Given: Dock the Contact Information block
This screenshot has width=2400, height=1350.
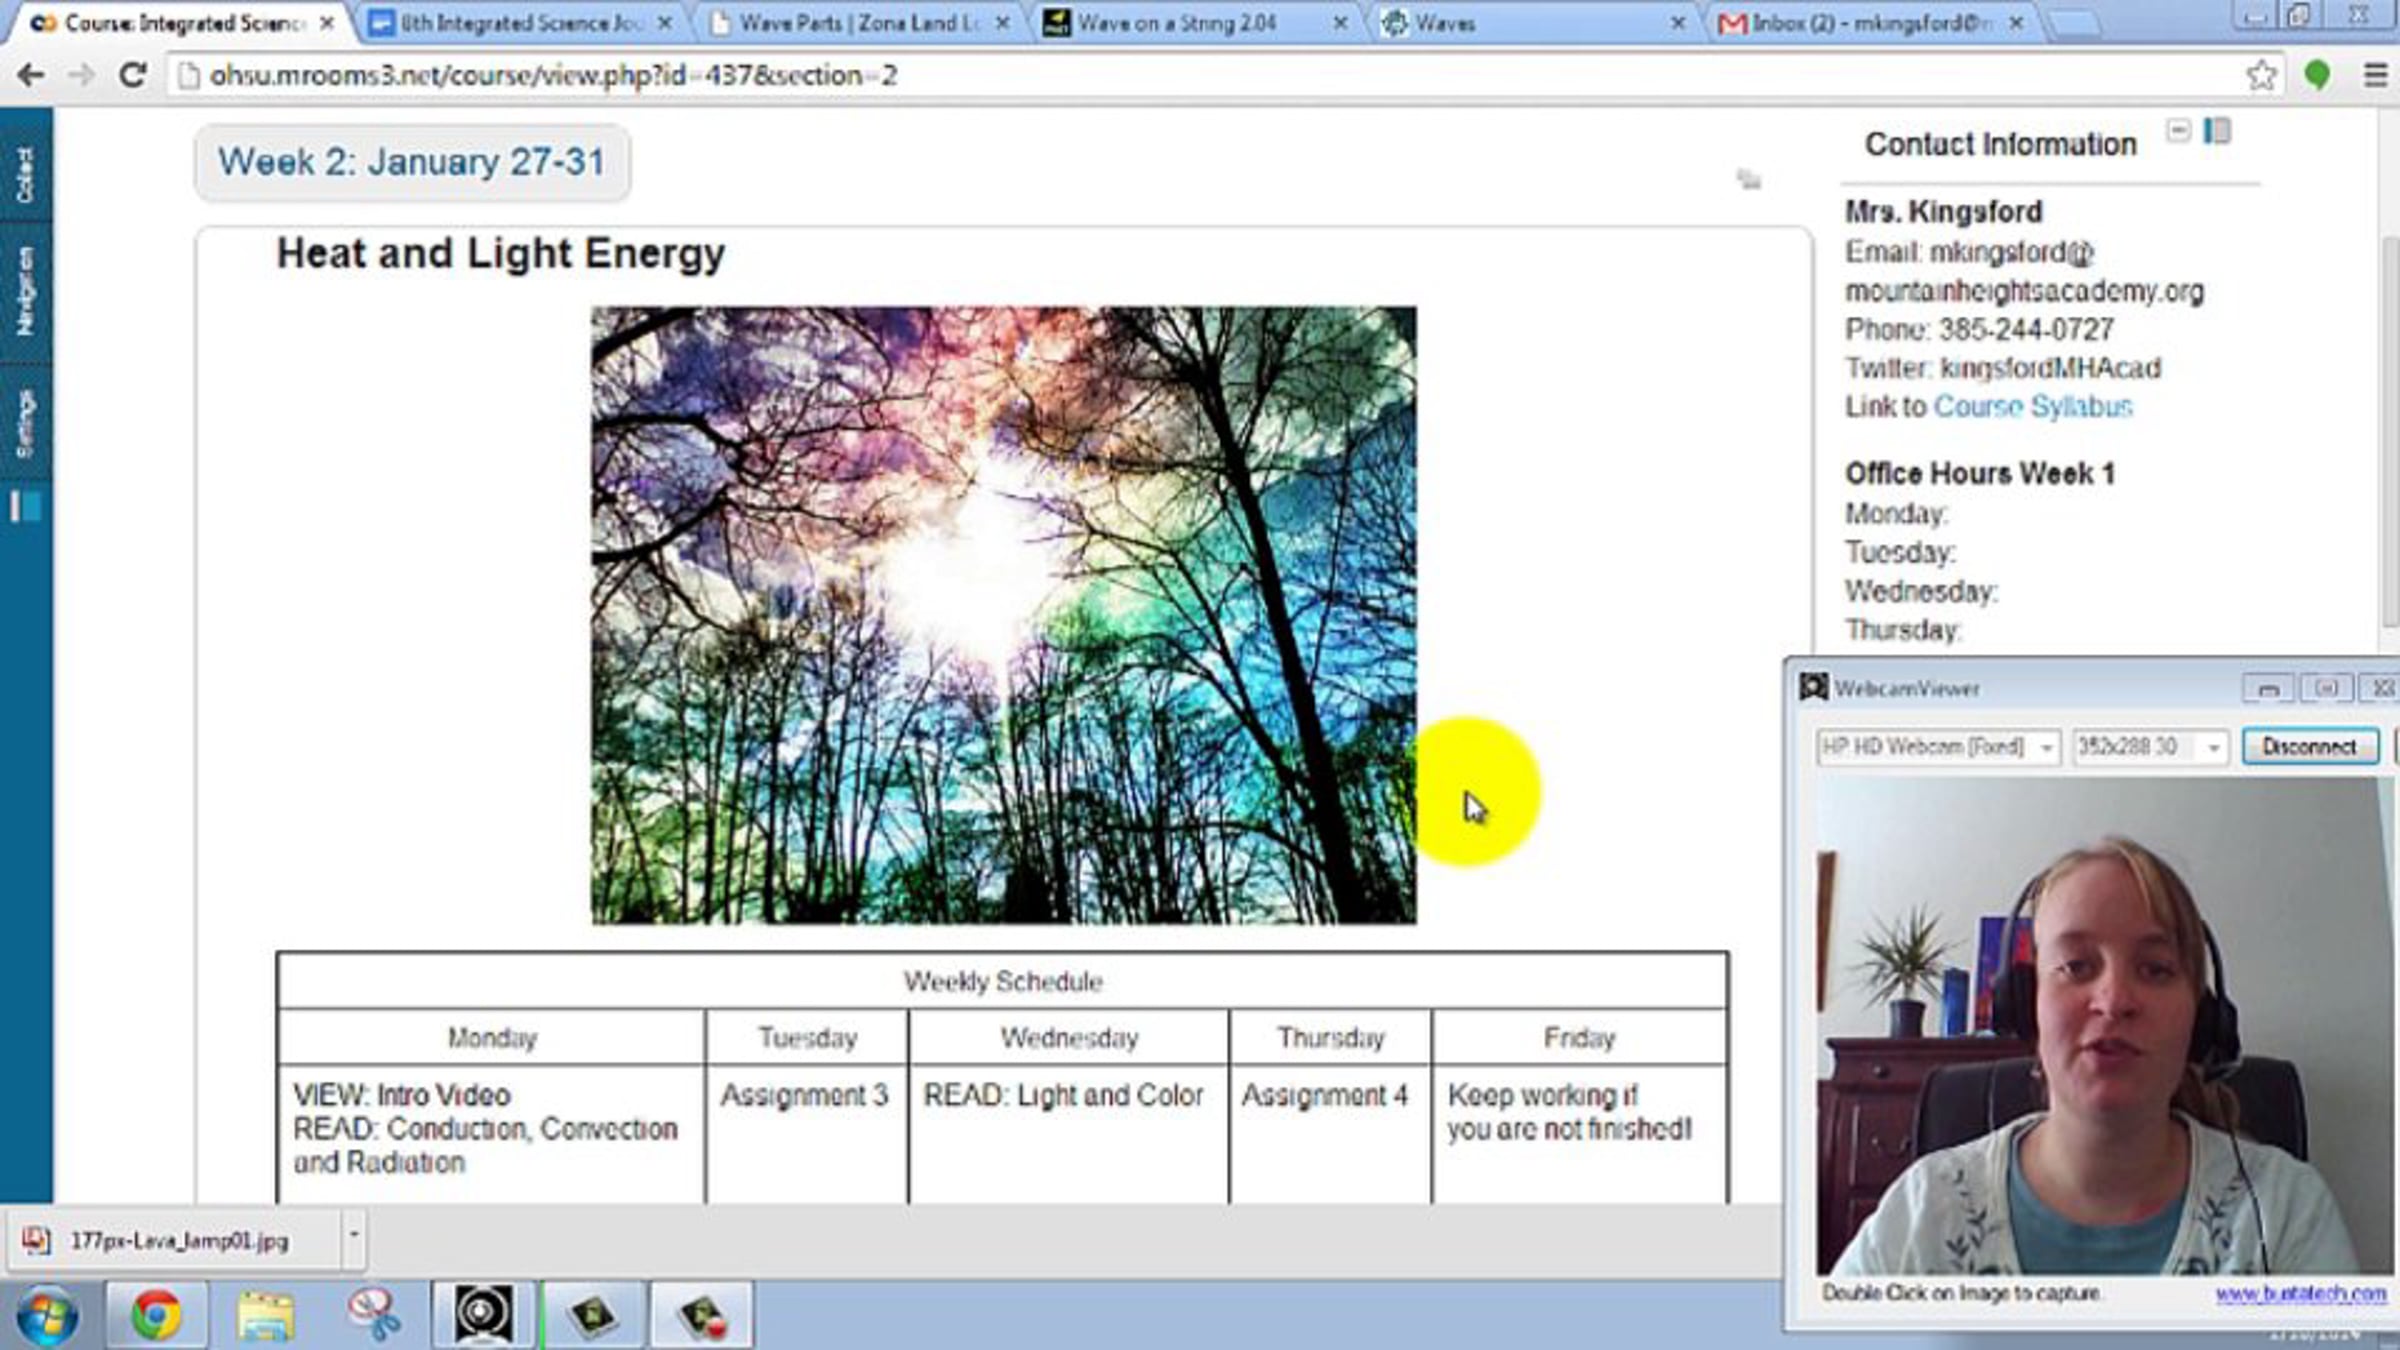Looking at the screenshot, I should tap(2217, 131).
